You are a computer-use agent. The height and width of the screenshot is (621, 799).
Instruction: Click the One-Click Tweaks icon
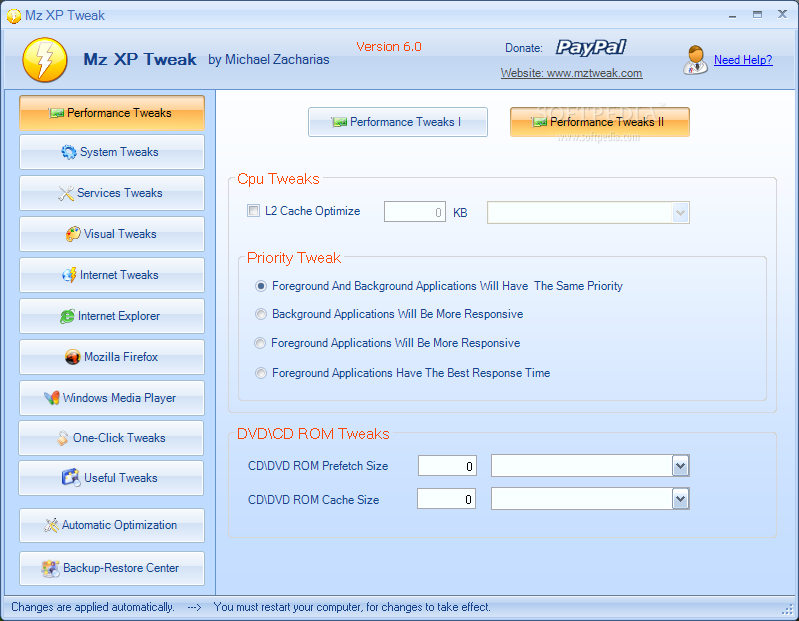(62, 438)
